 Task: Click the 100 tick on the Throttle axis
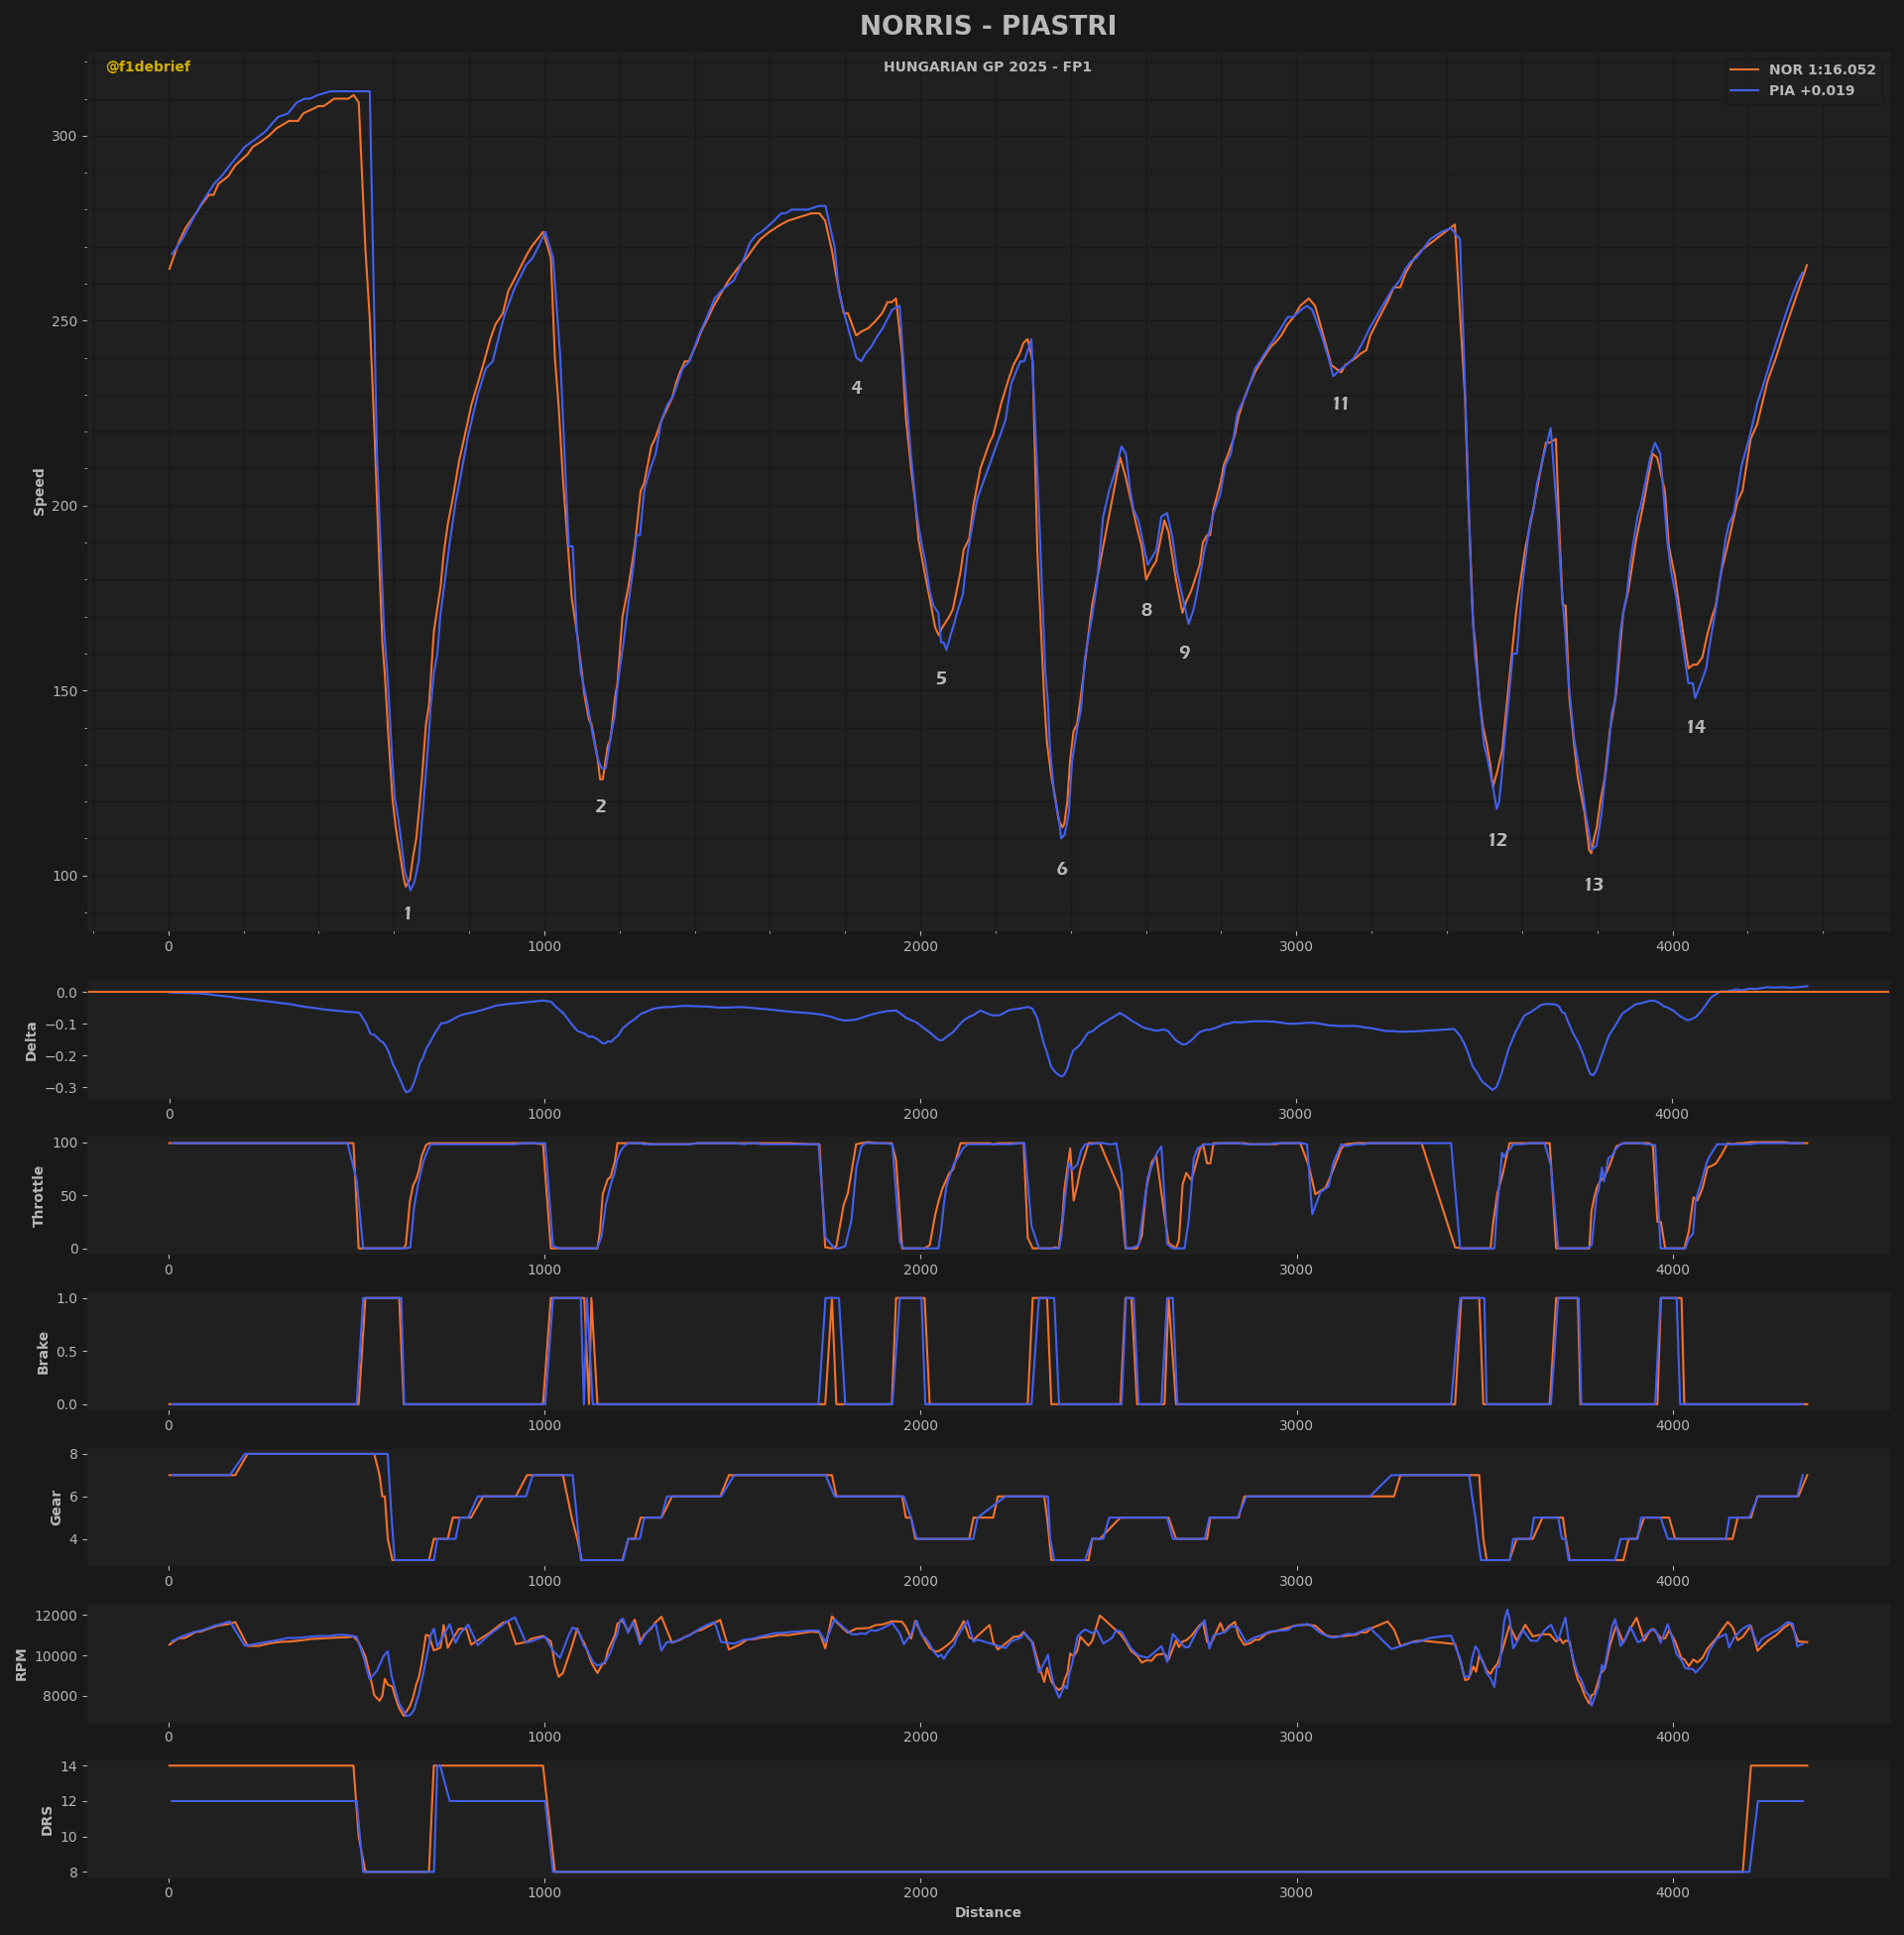(66, 1143)
